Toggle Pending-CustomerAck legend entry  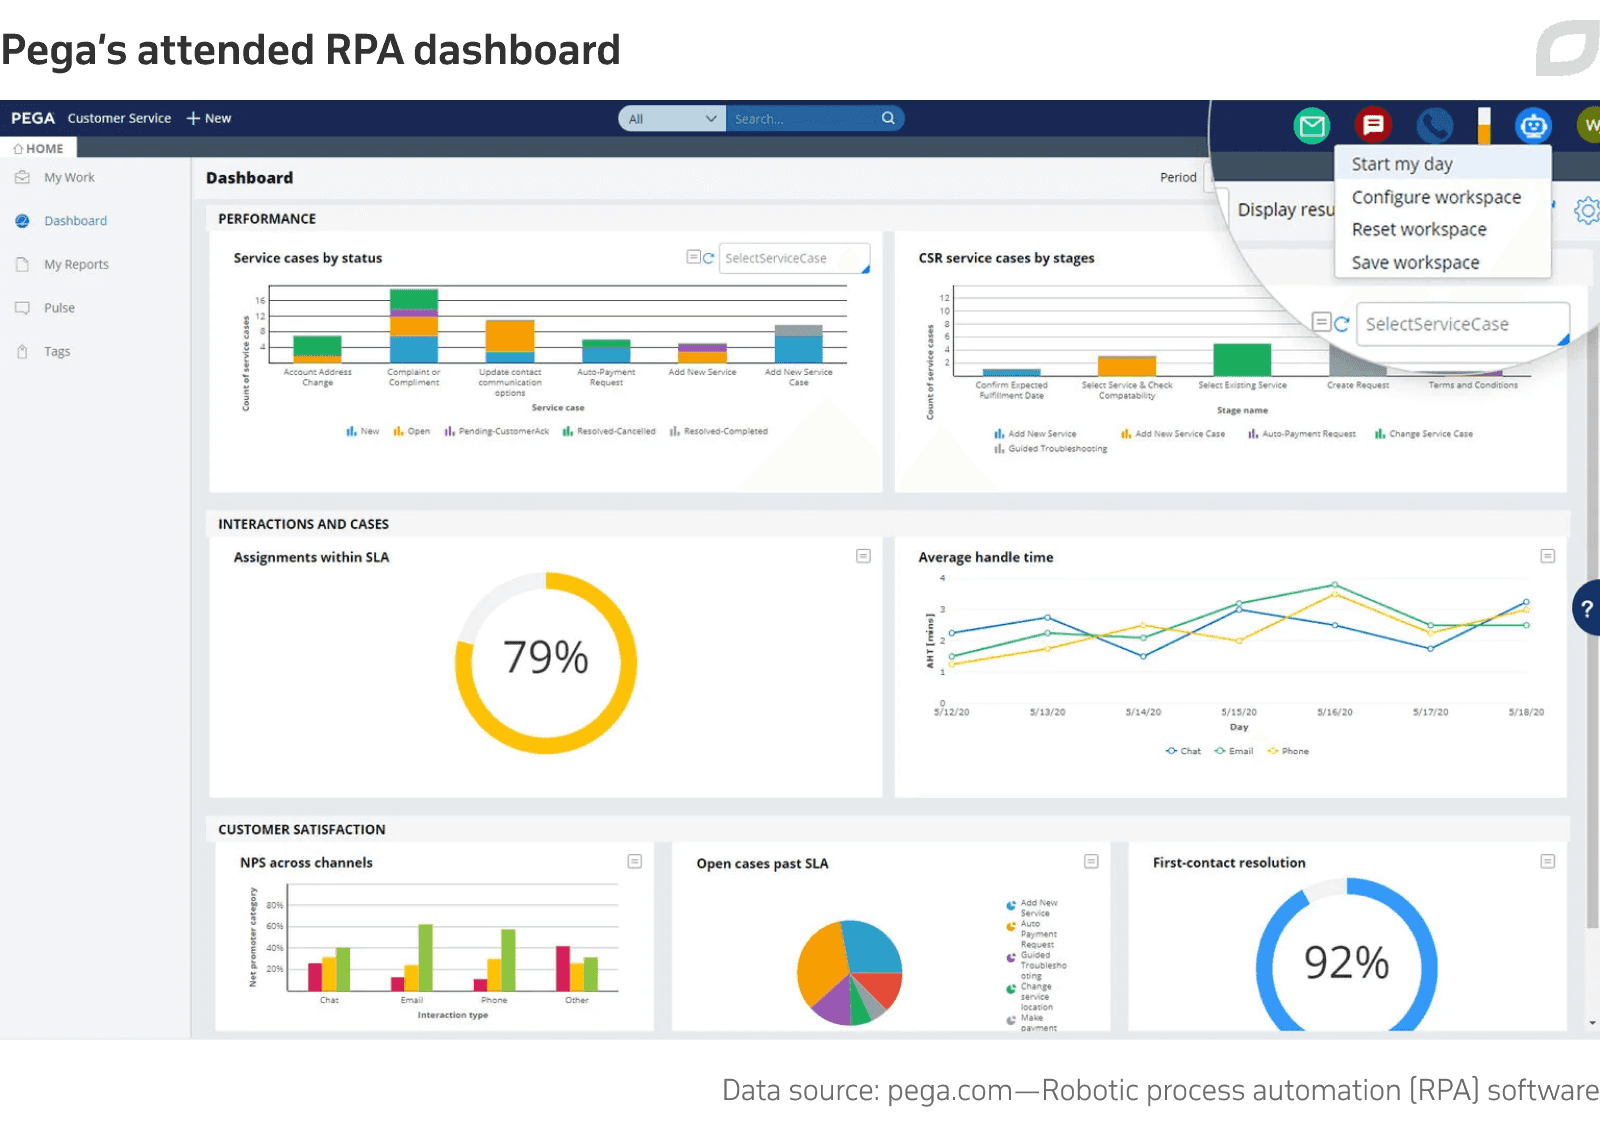coord(497,432)
